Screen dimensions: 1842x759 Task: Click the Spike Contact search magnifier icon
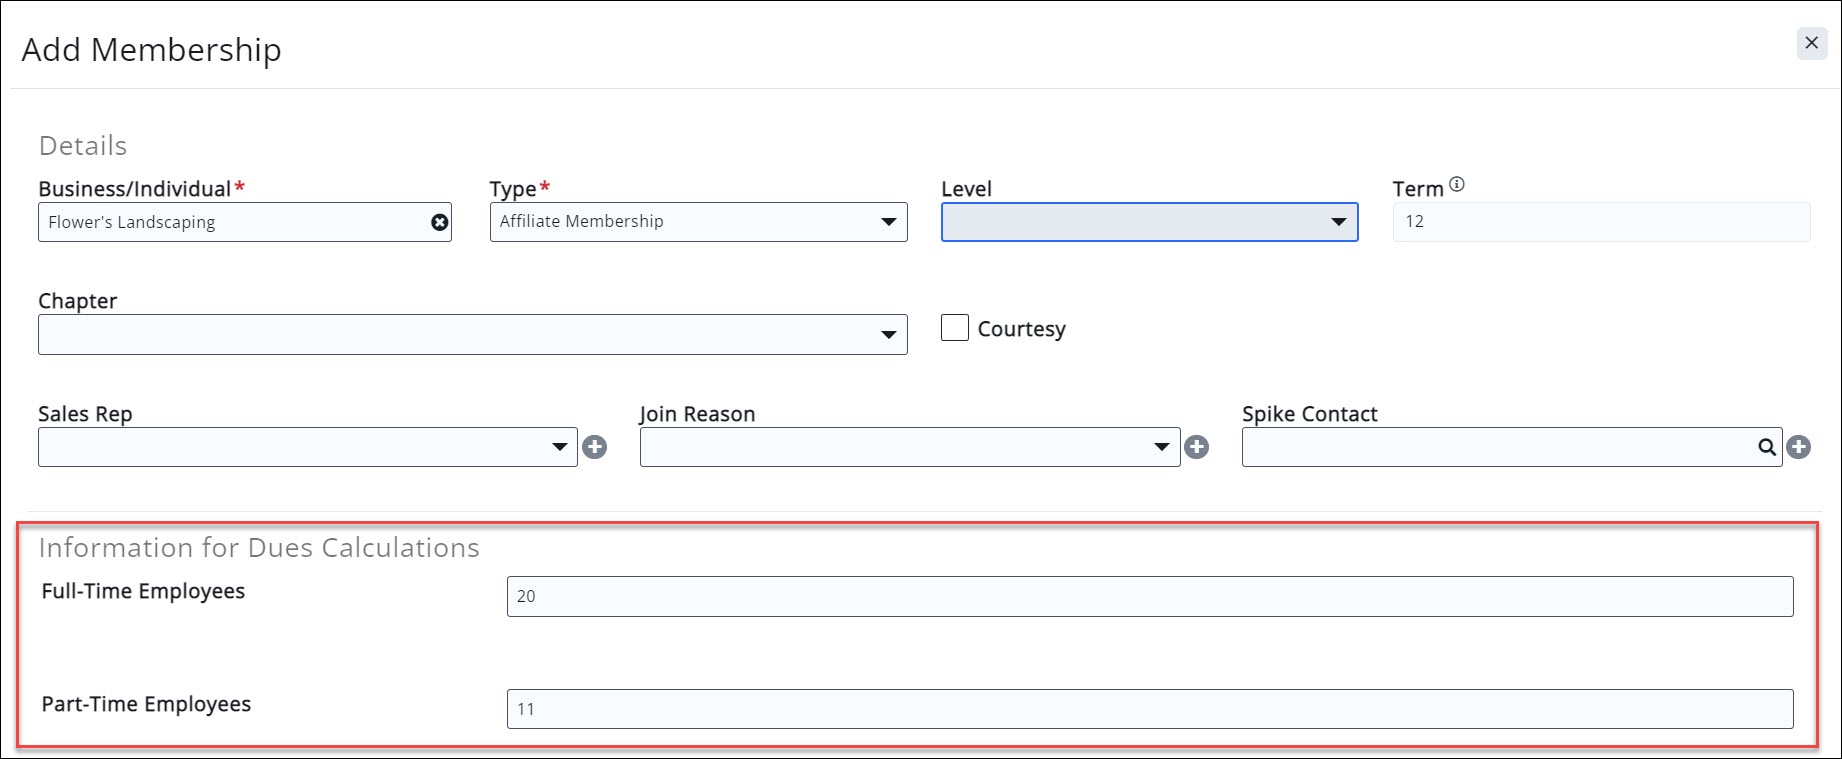tap(1767, 447)
